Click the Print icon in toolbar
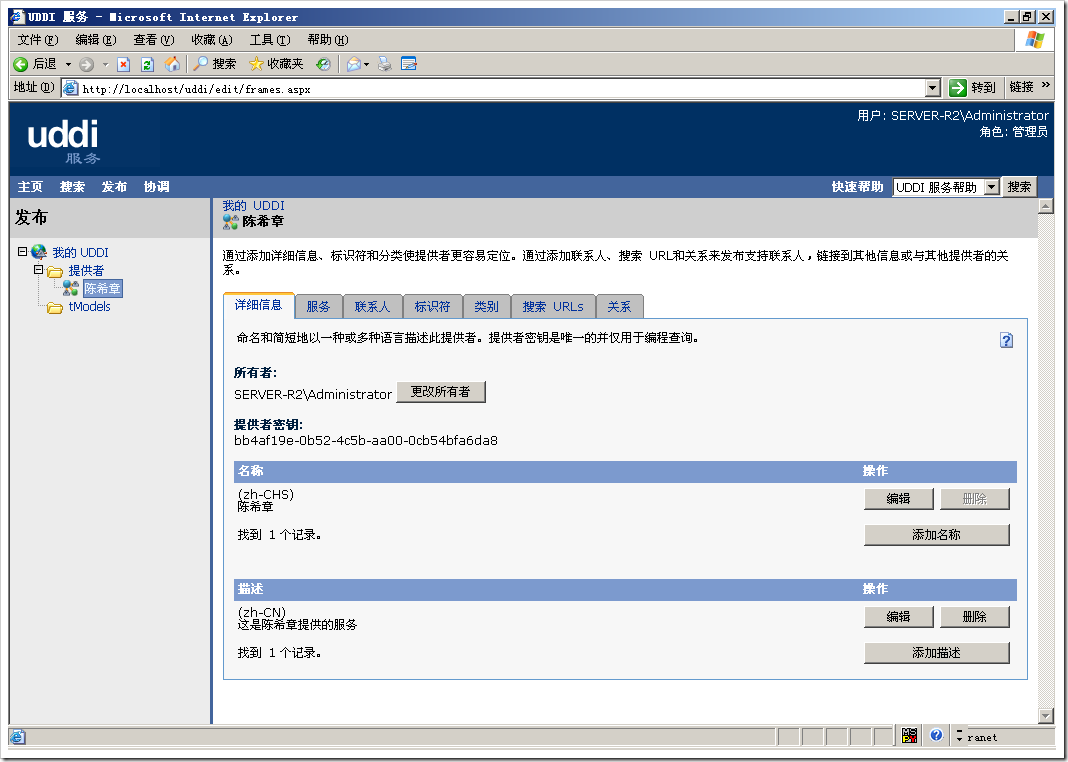Screen dimensions: 1068x762 (x=385, y=64)
